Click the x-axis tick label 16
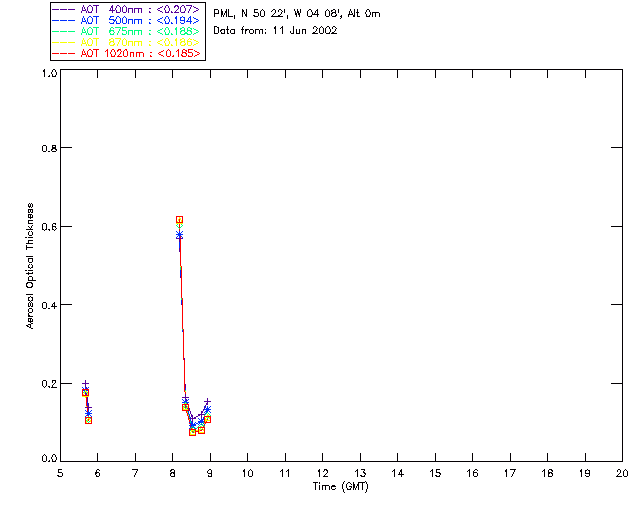The image size is (640, 512). coord(472,473)
